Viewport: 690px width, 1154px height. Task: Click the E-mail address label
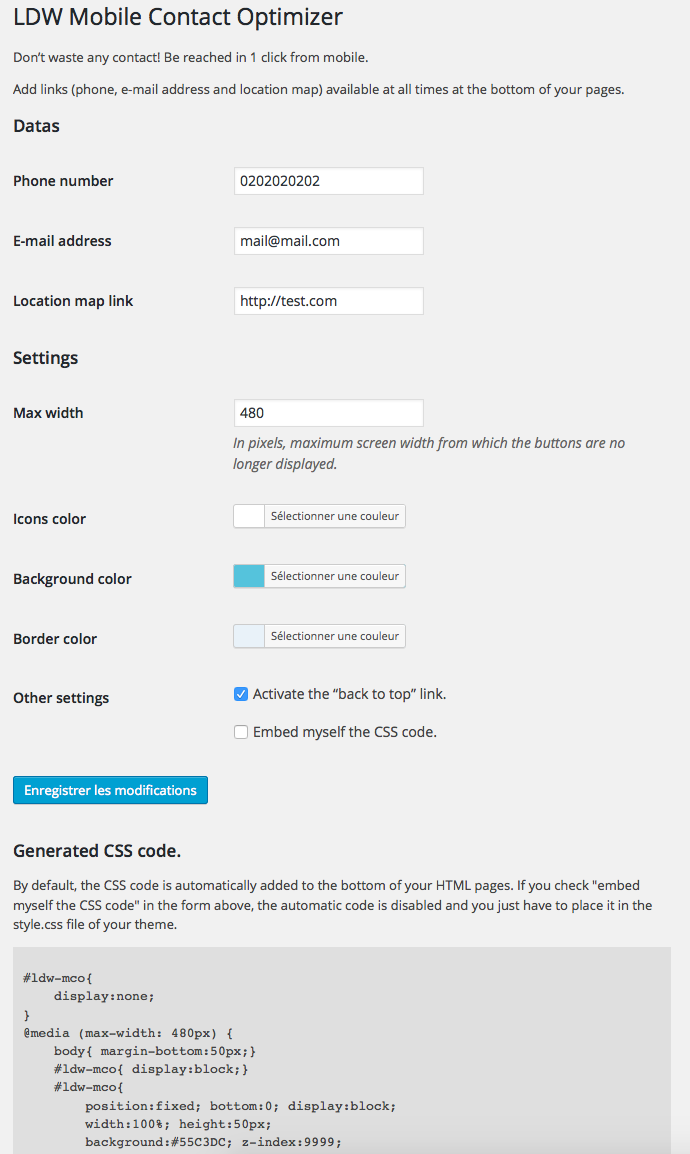[63, 241]
